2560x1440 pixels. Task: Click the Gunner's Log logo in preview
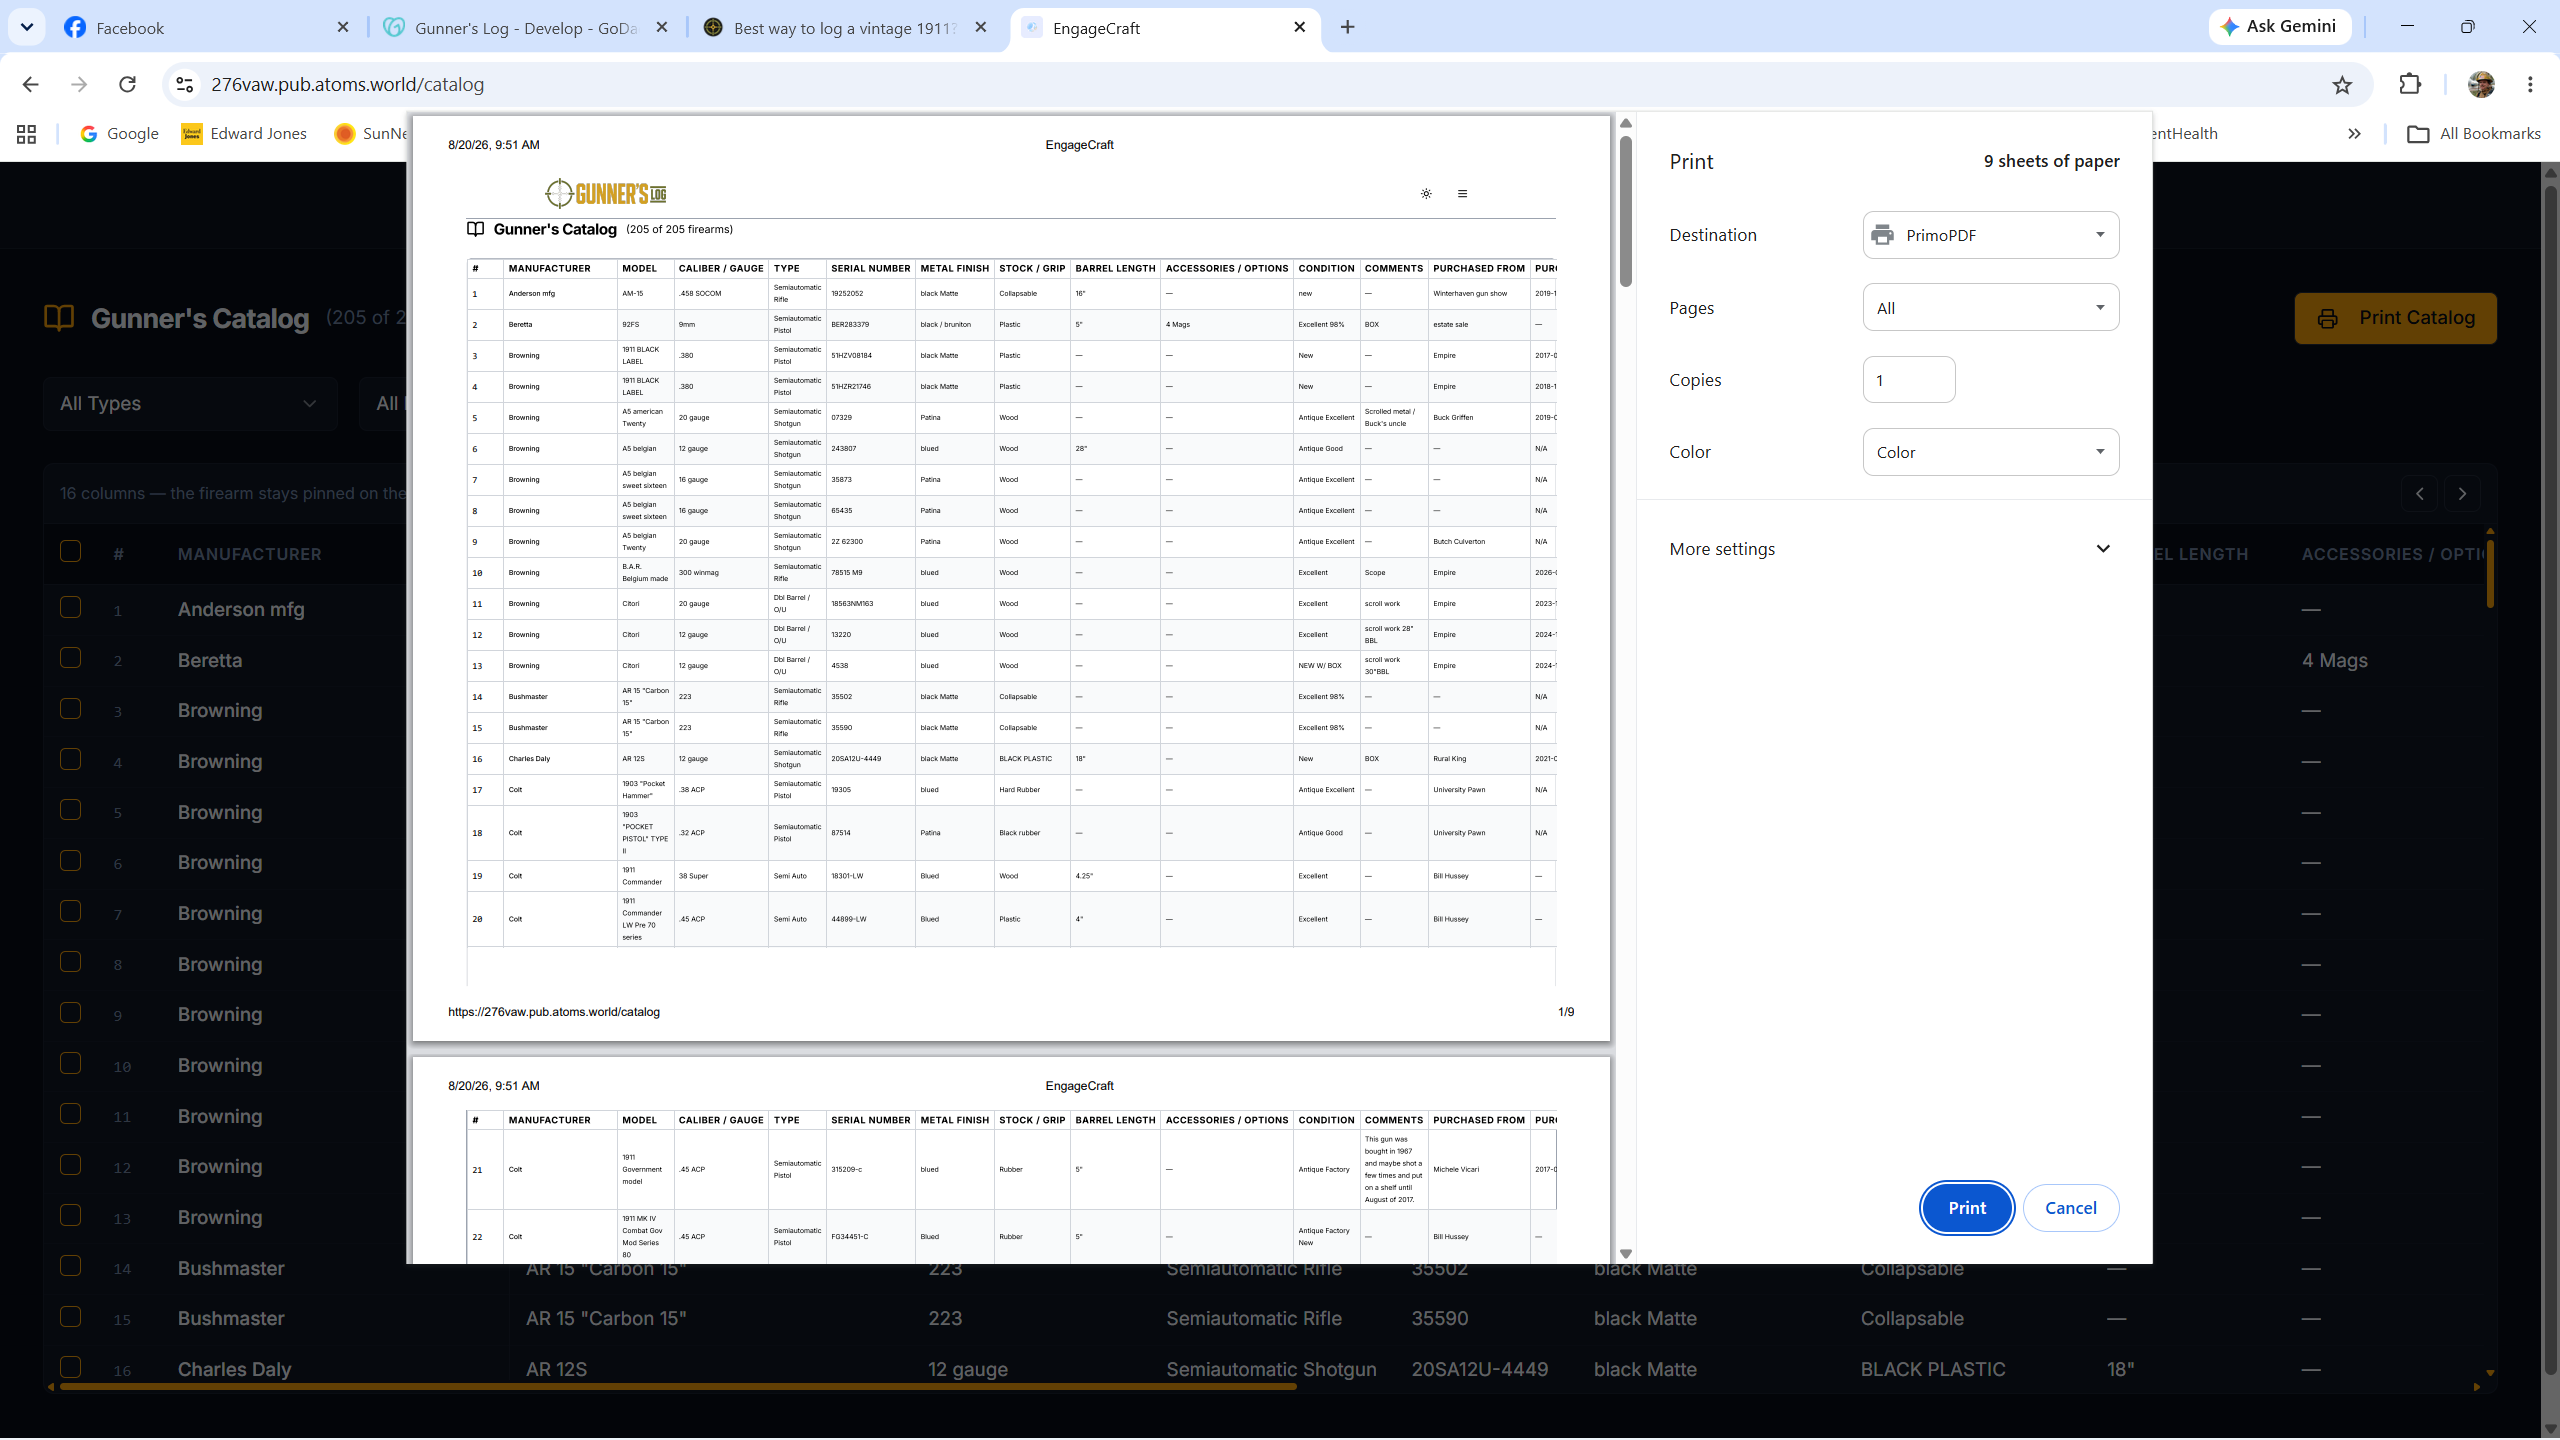click(606, 193)
